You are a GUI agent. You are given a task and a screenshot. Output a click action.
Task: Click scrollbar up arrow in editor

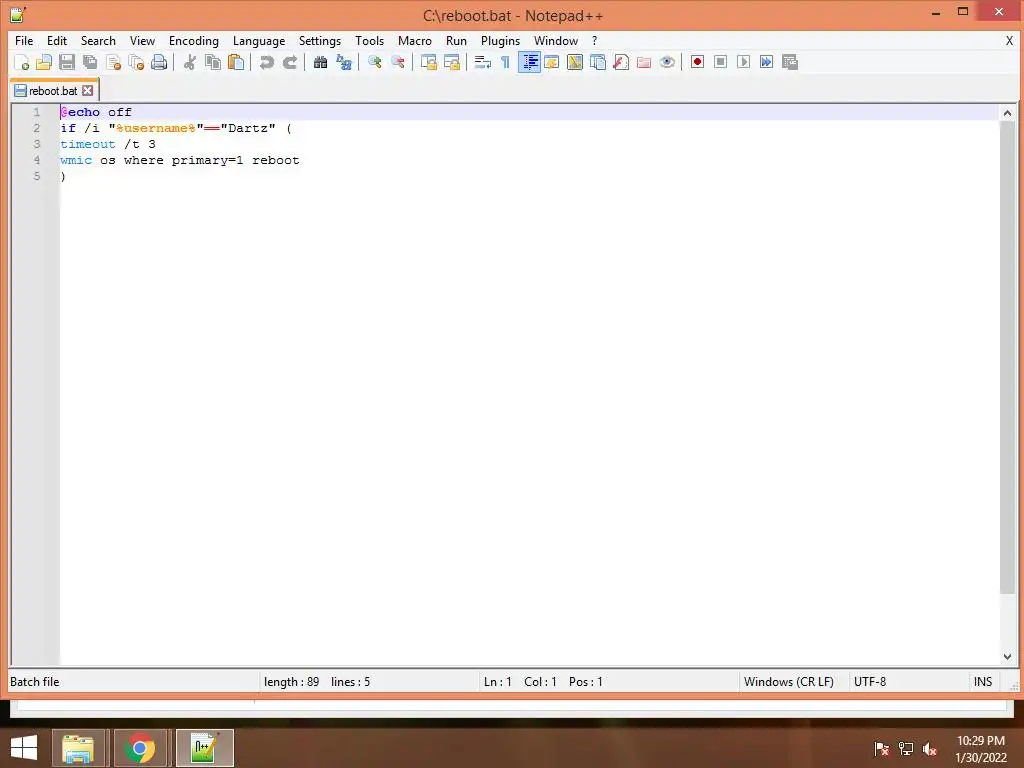tap(1007, 113)
